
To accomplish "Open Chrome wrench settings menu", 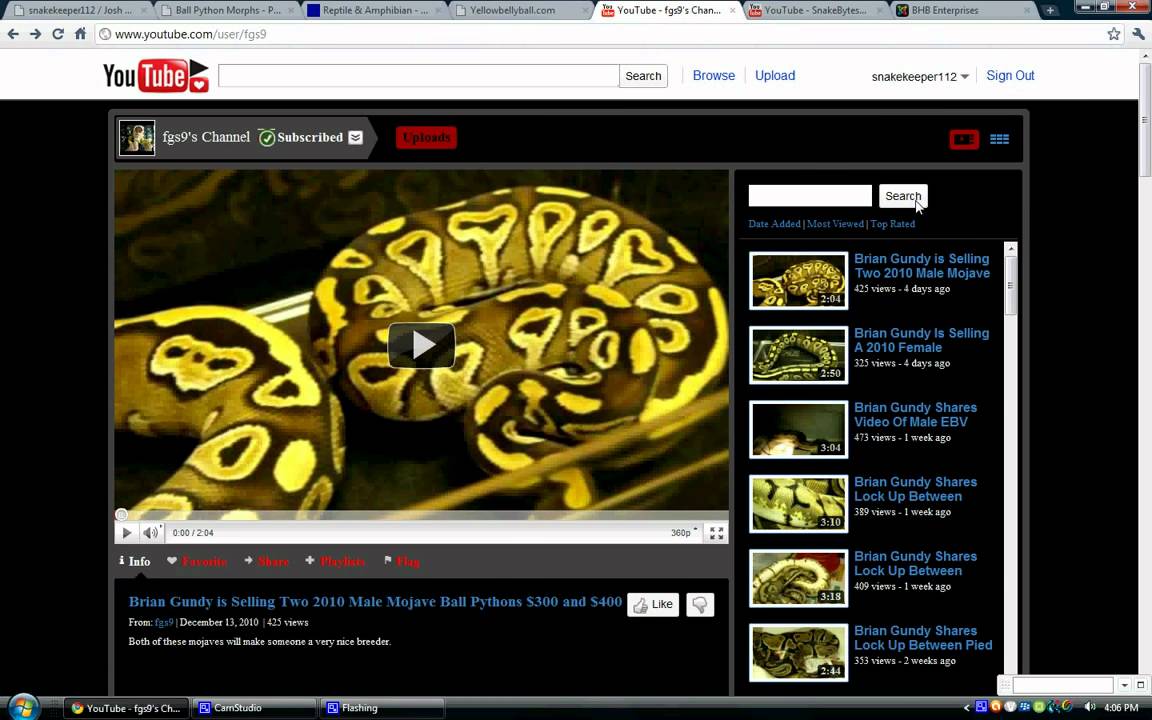I will (x=1138, y=34).
